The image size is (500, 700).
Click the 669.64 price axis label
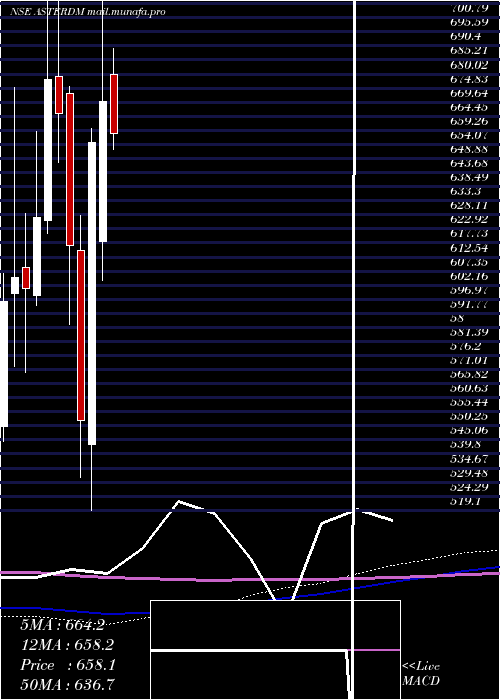coord(470,93)
